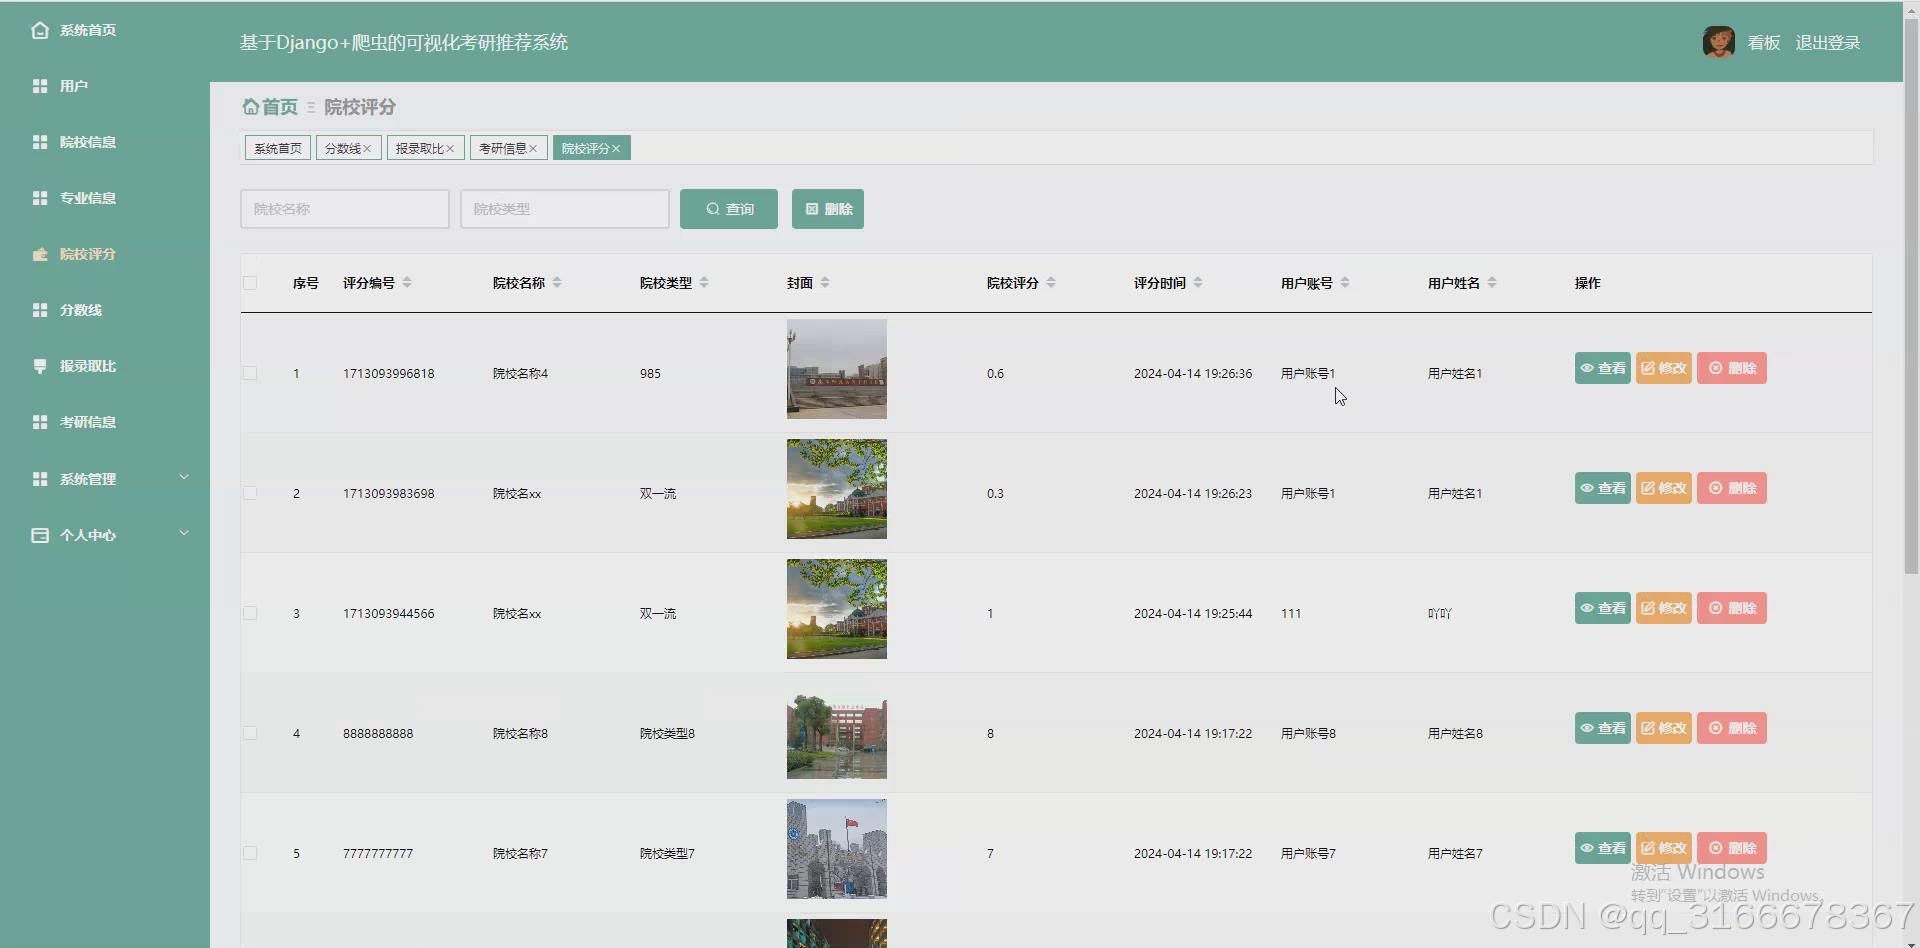Close the active 院校评分 tab
The image size is (1920, 948).
[616, 148]
